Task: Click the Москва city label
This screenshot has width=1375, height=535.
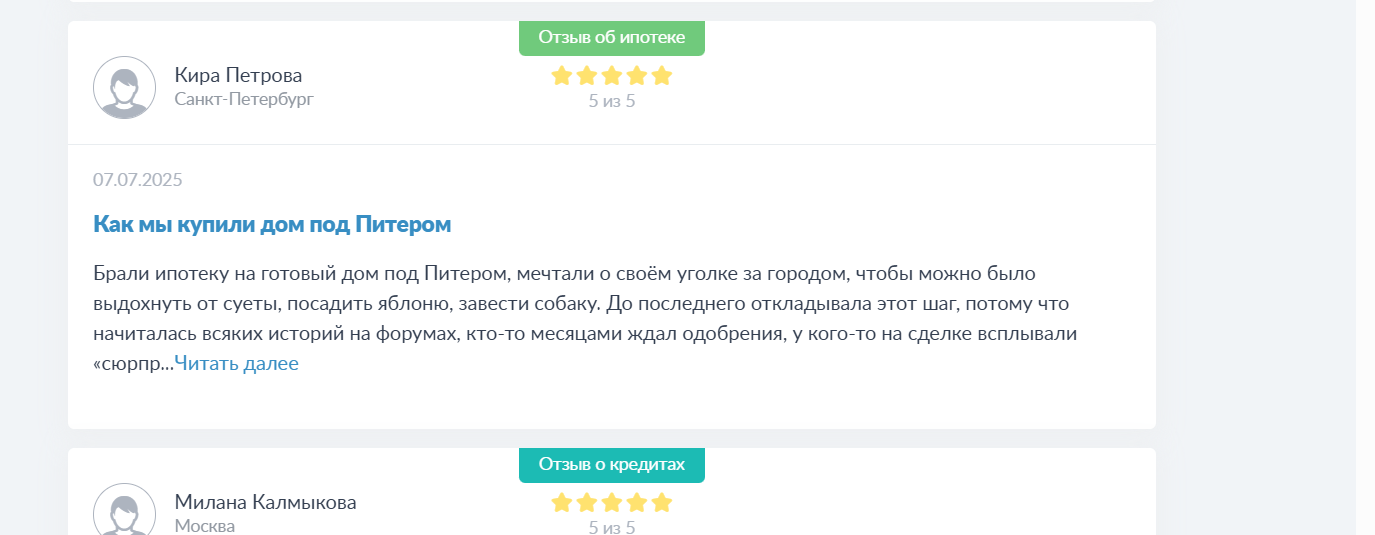Action: (205, 526)
